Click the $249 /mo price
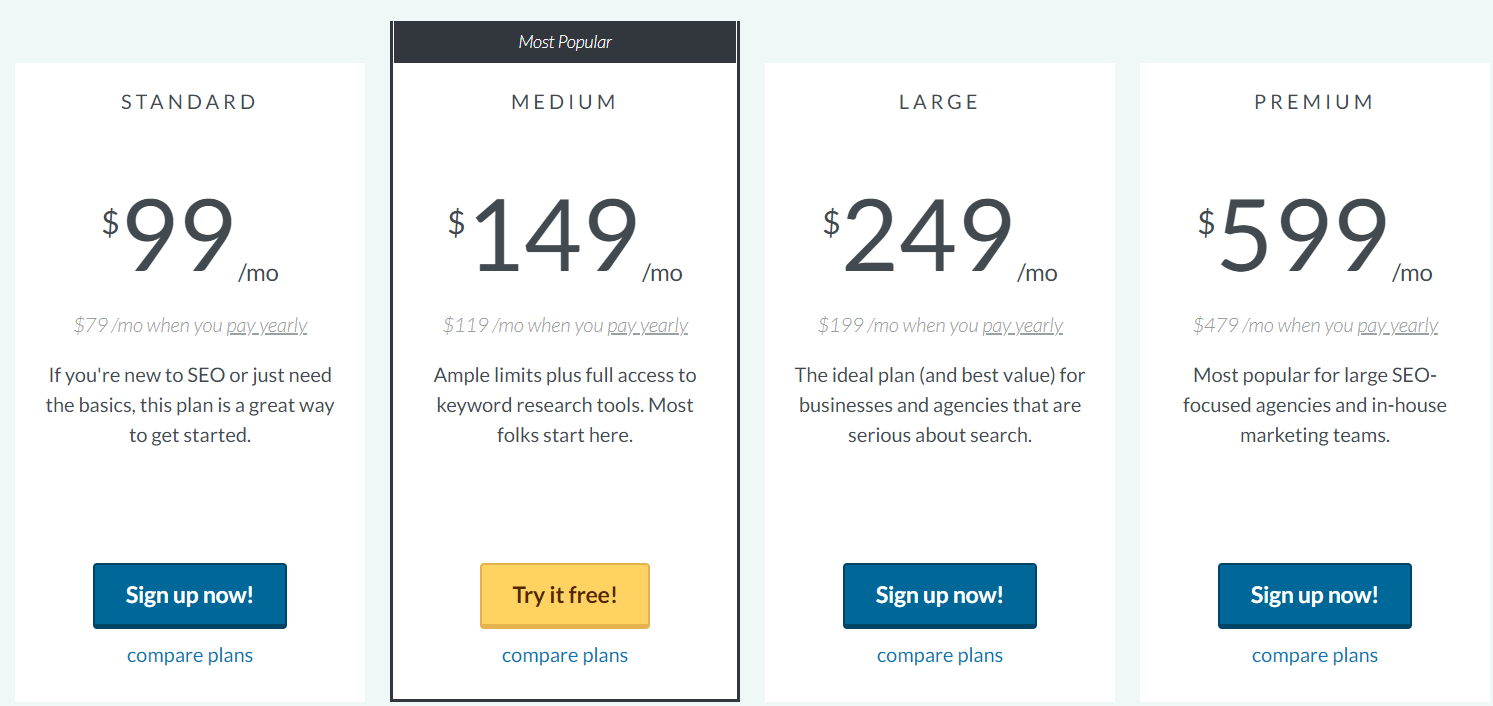Image resolution: width=1493 pixels, height=706 pixels. pos(930,238)
